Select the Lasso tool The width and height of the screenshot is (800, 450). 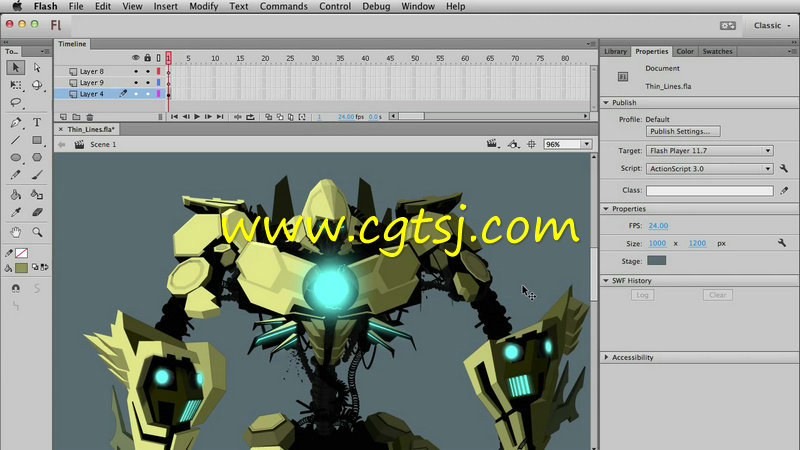click(x=16, y=103)
